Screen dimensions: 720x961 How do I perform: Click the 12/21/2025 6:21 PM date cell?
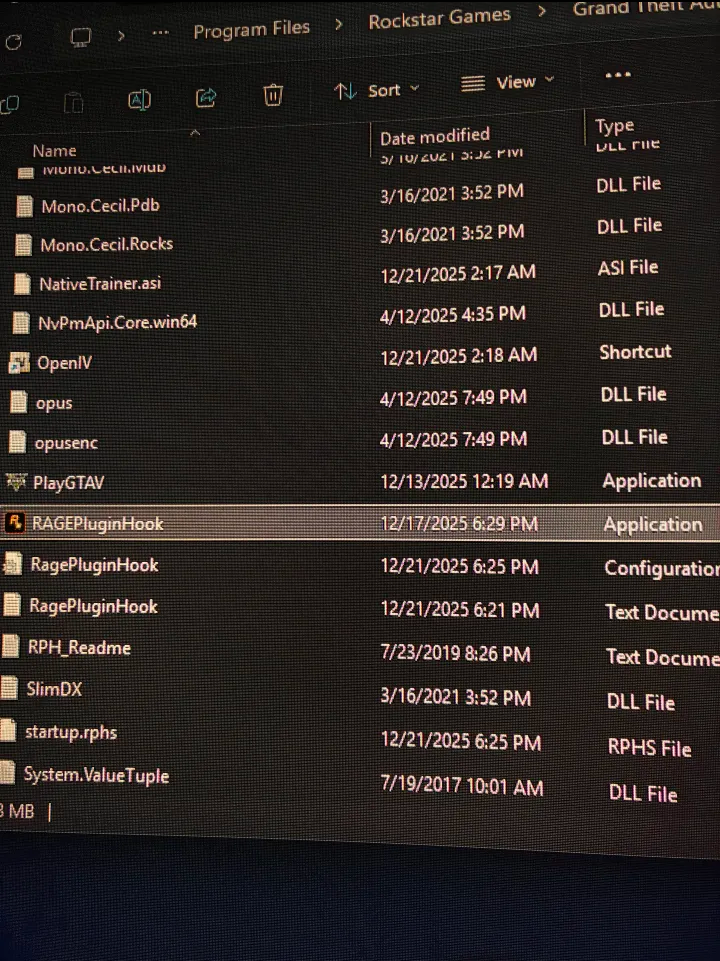[460, 610]
